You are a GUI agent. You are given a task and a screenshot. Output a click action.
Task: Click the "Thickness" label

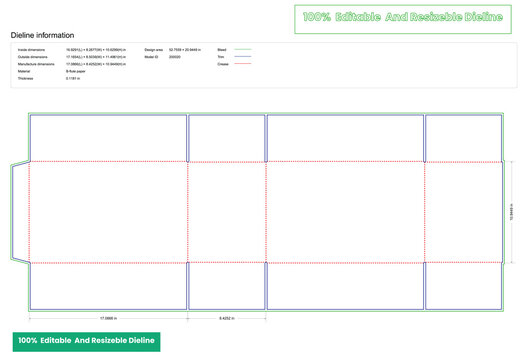pyautogui.click(x=26, y=78)
